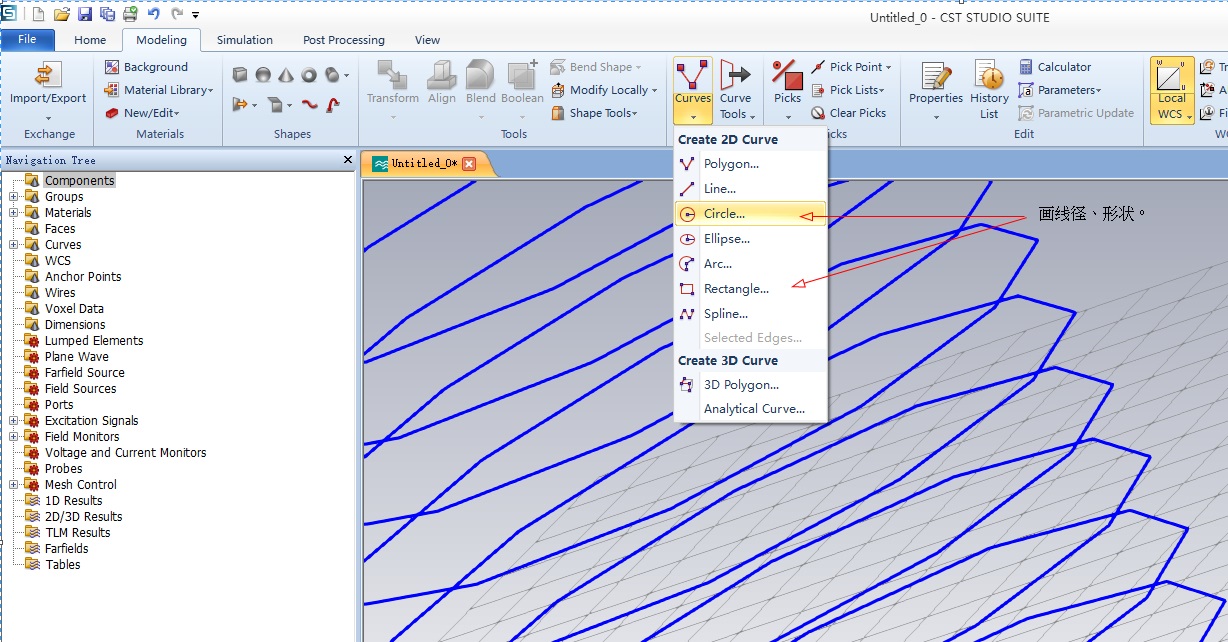Expand the Curves node in Navigation Tree
This screenshot has height=642, width=1228.
(14, 245)
